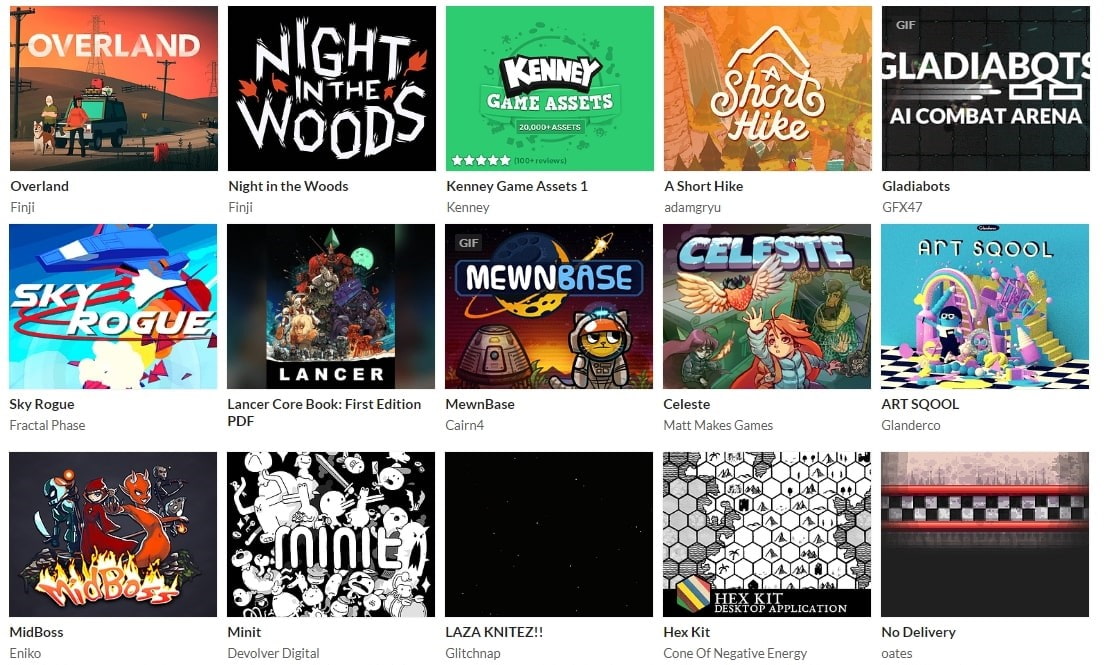Open the Celeste game thumbnail
The image size is (1106, 665).
[x=767, y=306]
